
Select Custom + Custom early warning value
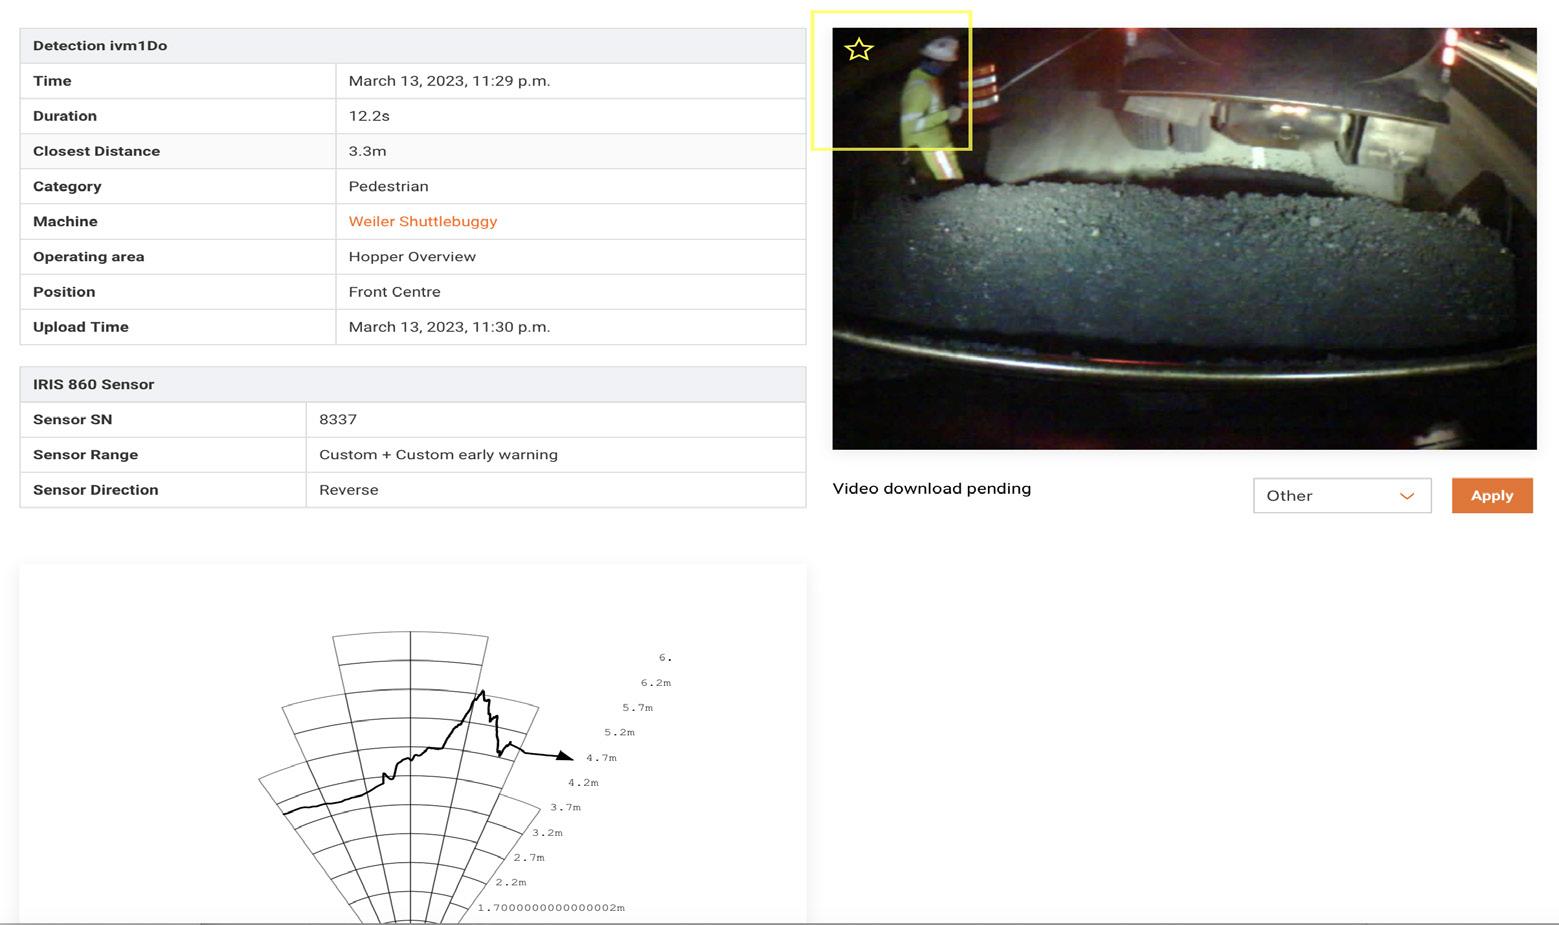click(x=439, y=454)
